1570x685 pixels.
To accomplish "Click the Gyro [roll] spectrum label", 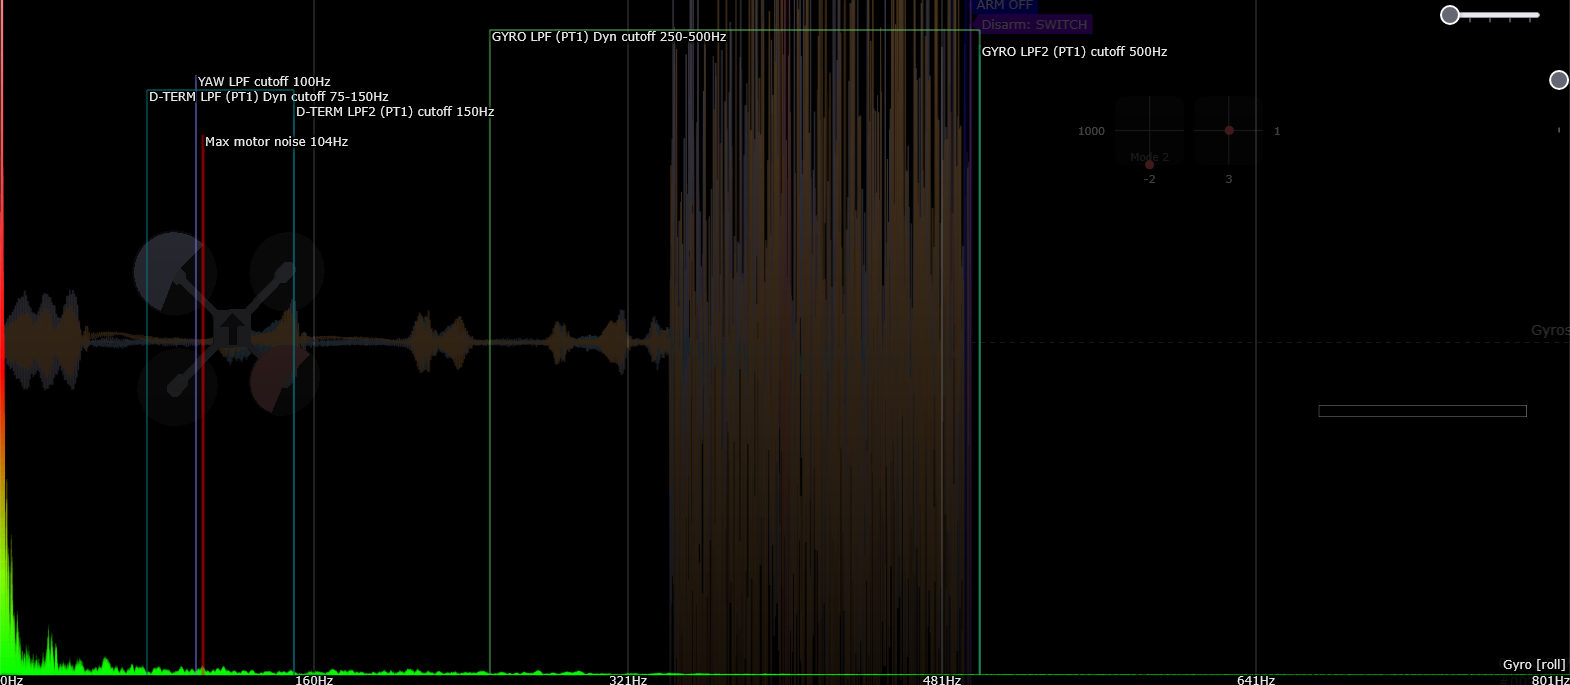I will [1533, 664].
